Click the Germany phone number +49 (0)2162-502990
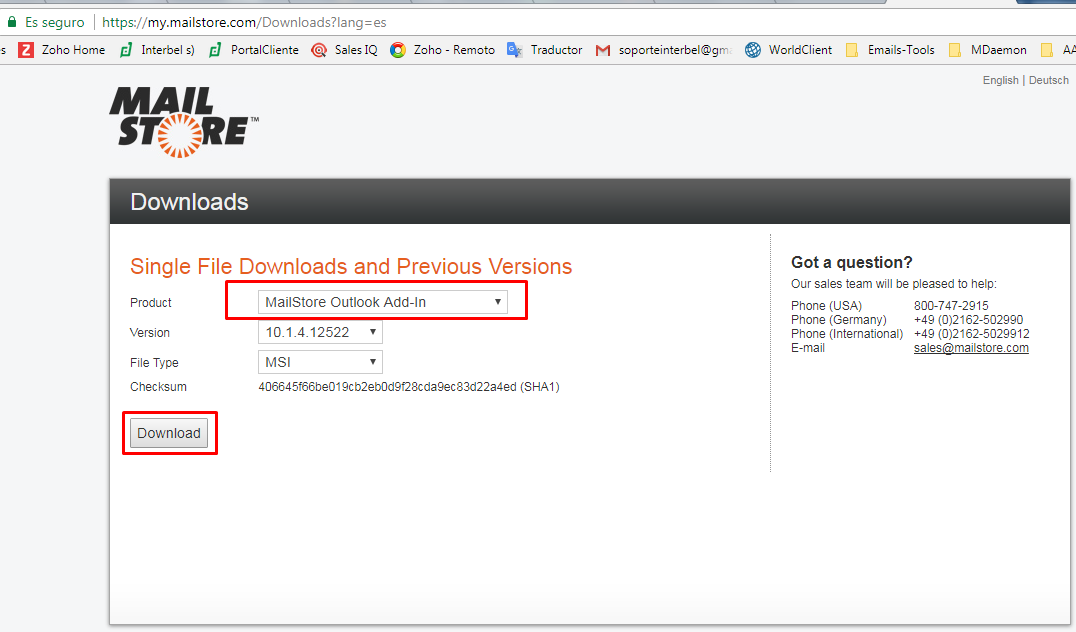This screenshot has width=1076, height=632. click(968, 320)
